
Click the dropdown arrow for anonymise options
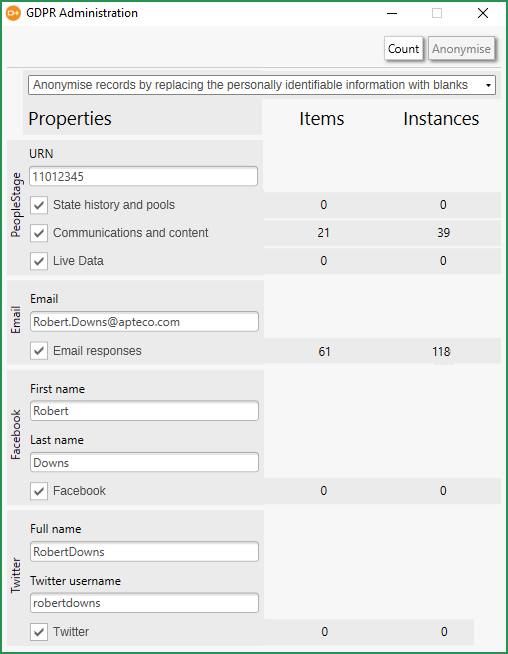488,86
